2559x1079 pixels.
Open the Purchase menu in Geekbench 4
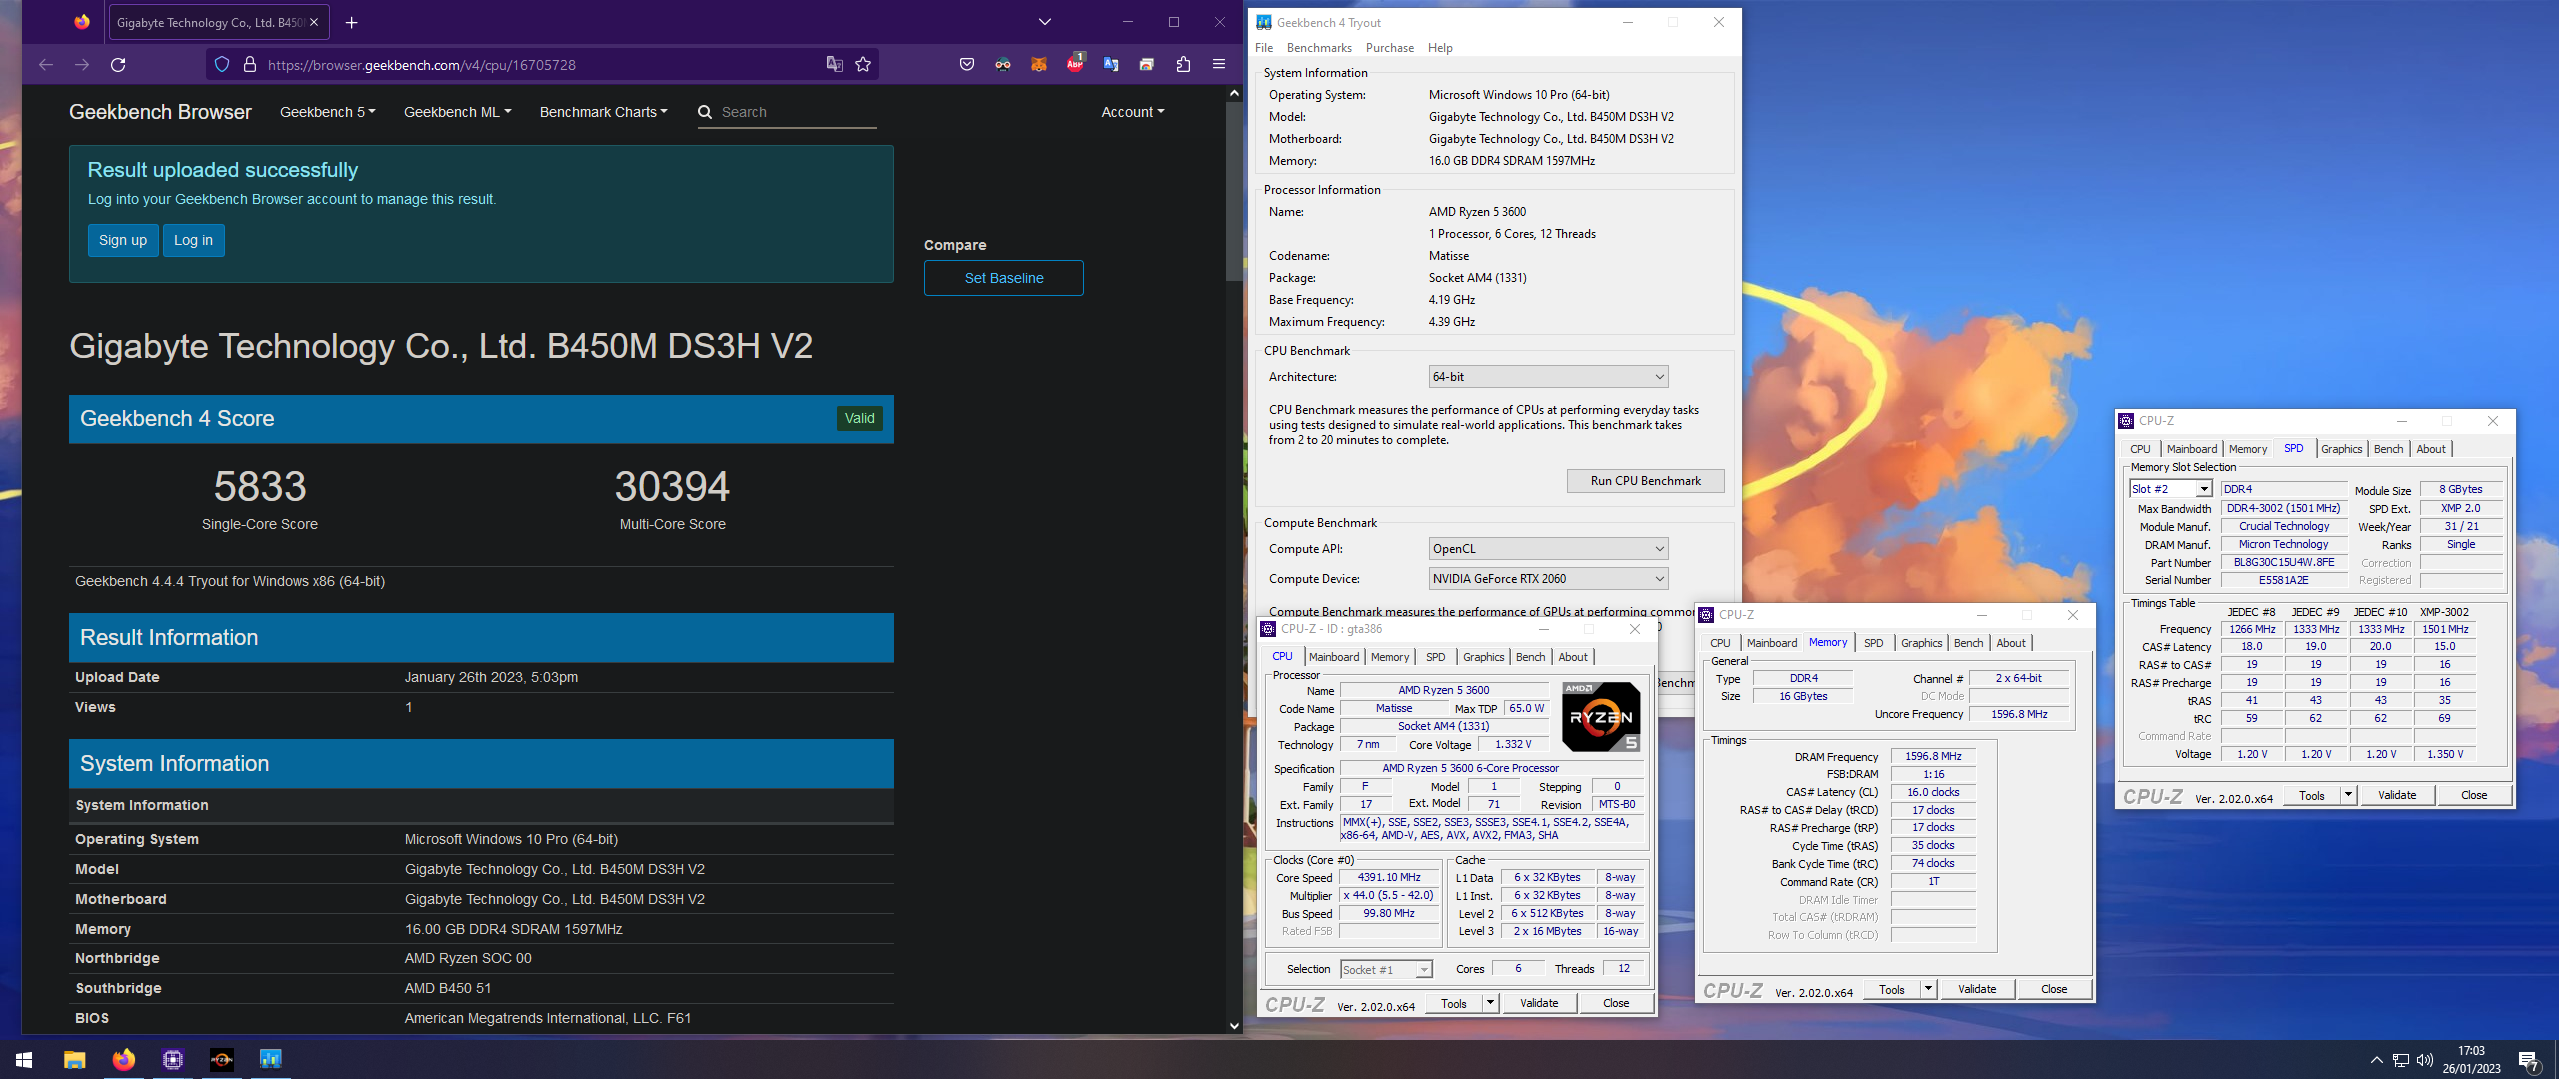tap(1390, 48)
